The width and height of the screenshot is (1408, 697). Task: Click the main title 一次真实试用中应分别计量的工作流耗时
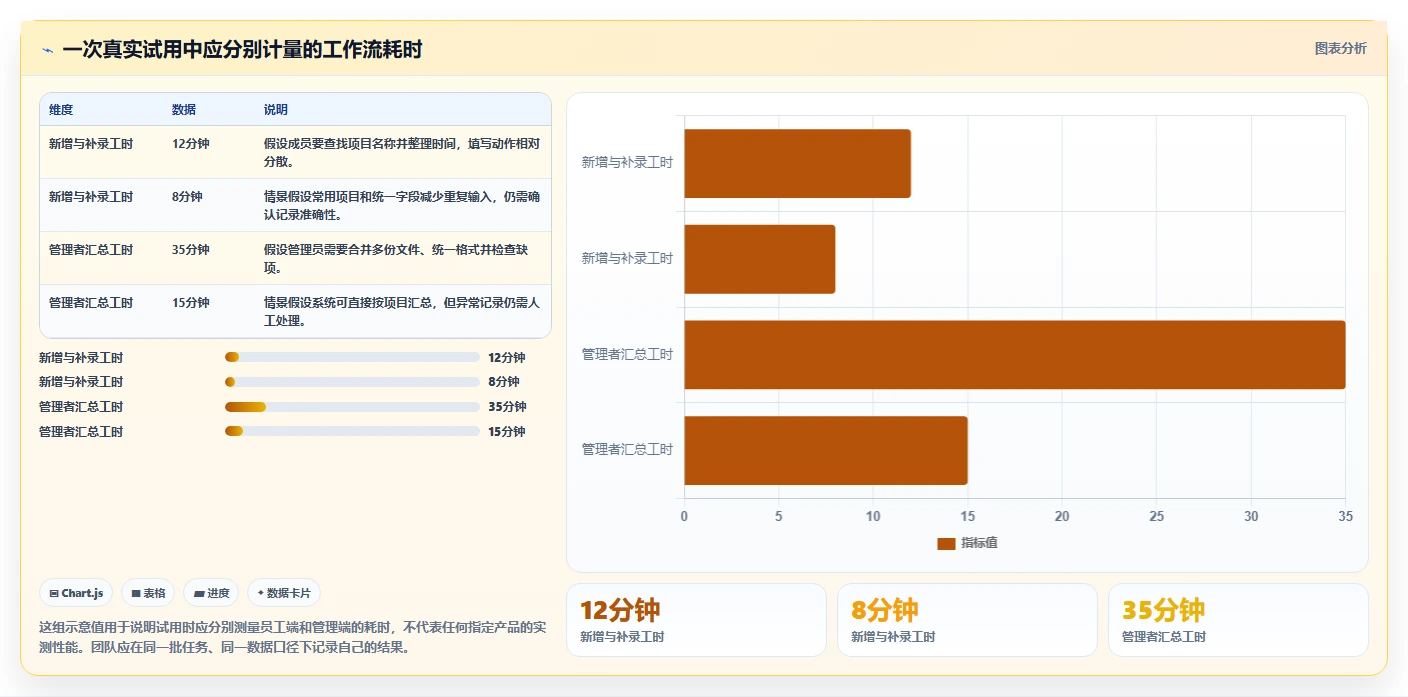[x=242, y=50]
